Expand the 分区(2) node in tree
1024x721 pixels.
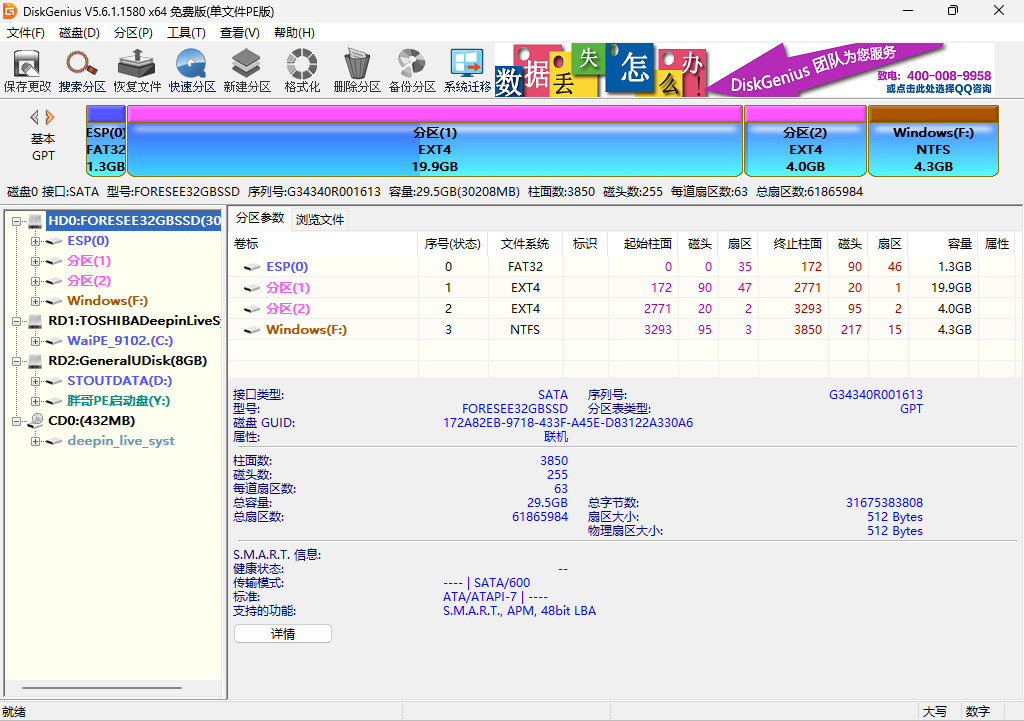point(35,281)
